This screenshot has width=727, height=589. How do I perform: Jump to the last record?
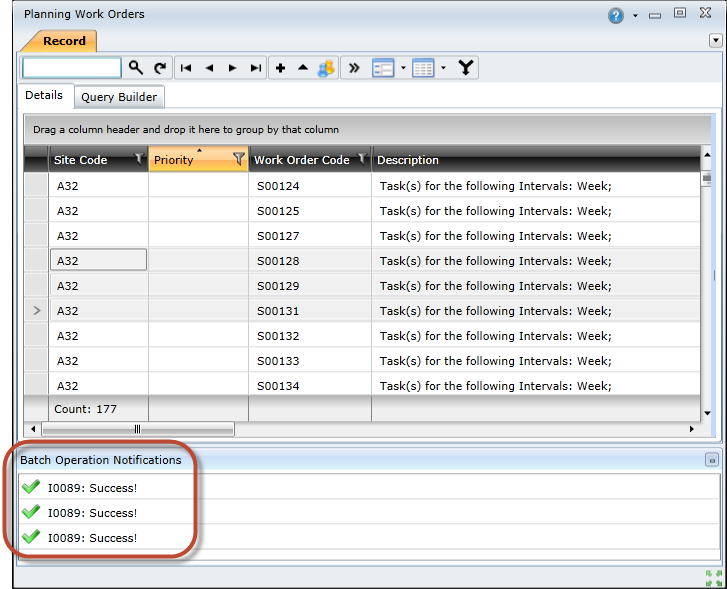pos(256,68)
